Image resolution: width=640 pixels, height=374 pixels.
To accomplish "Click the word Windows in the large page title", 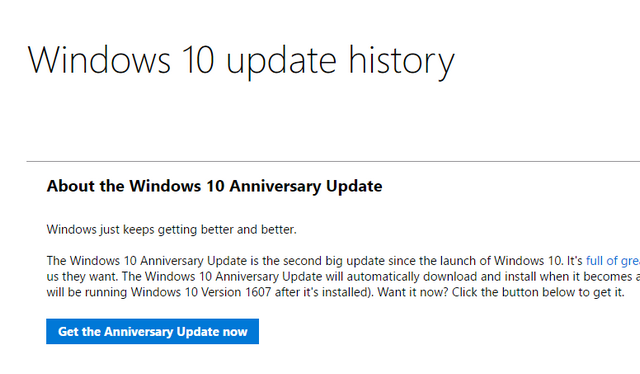I will tap(99, 60).
